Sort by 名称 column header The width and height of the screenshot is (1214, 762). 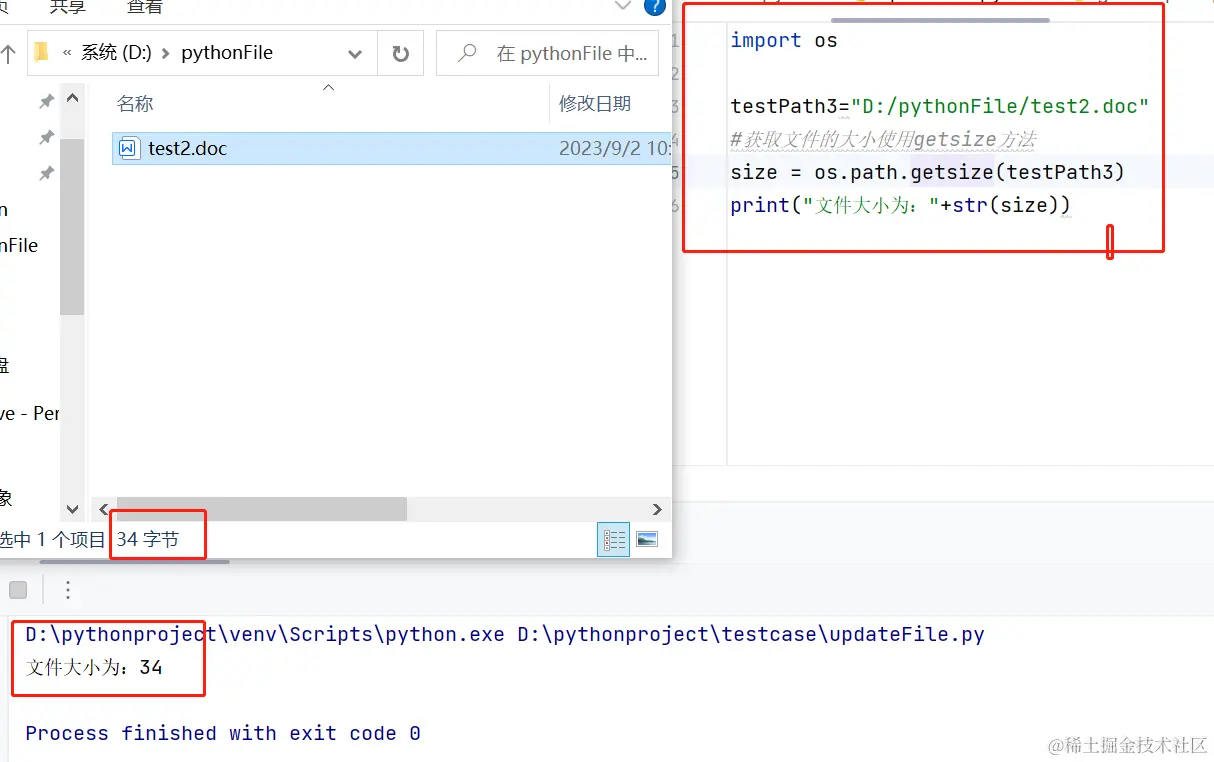[x=135, y=104]
